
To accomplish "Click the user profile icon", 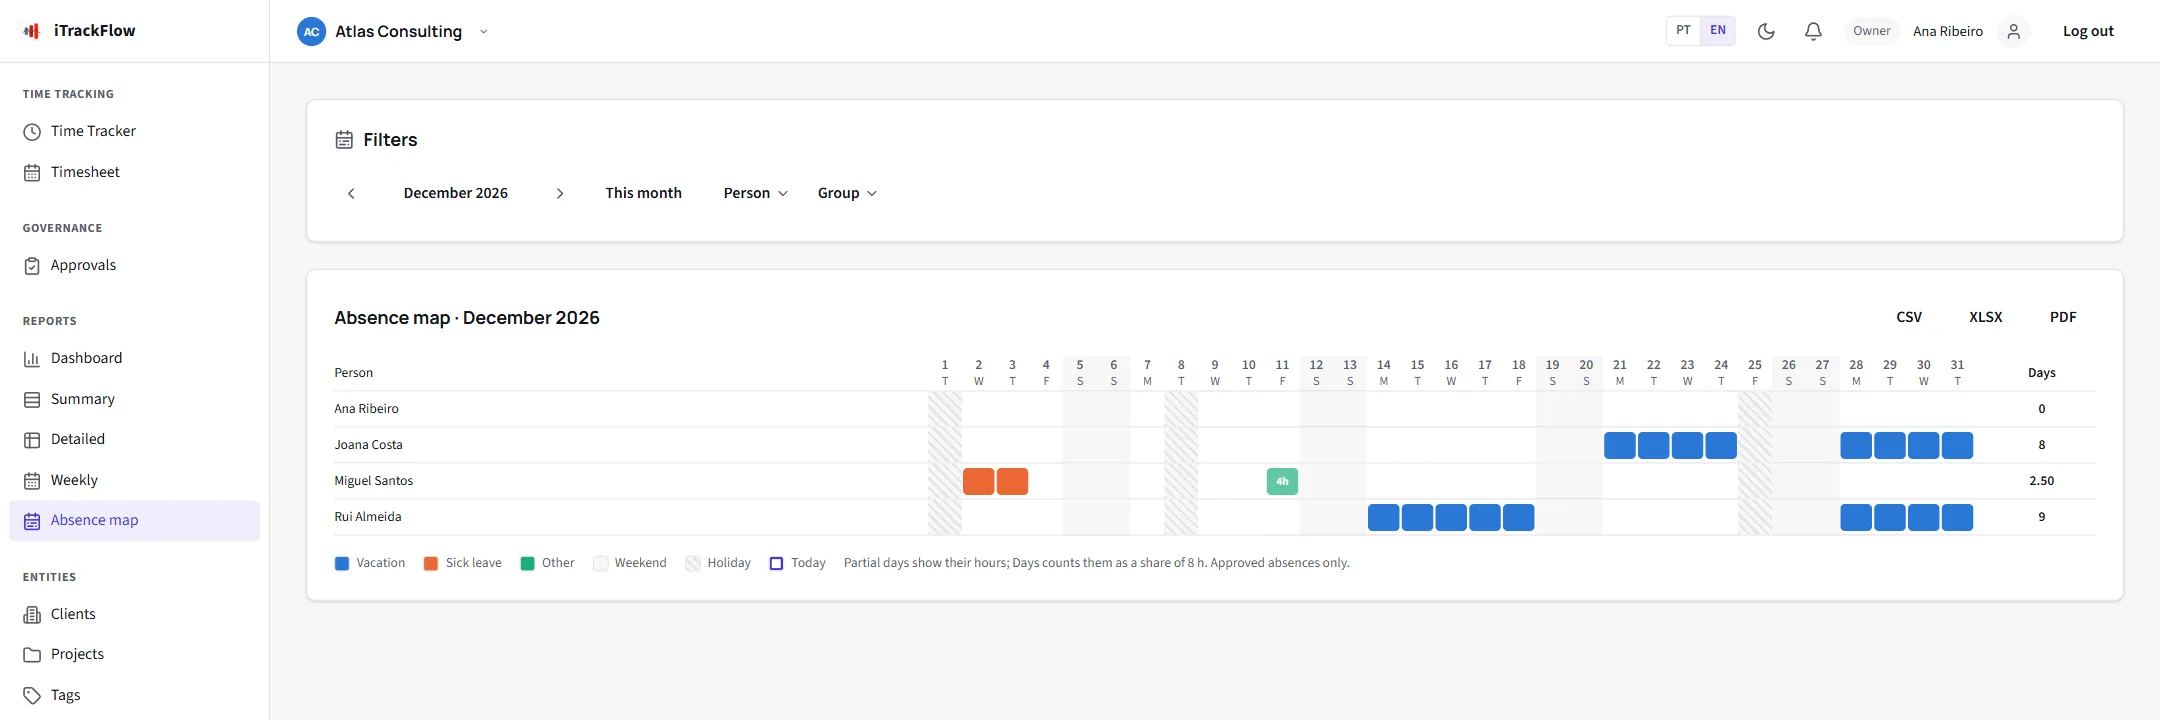I will click(2014, 31).
